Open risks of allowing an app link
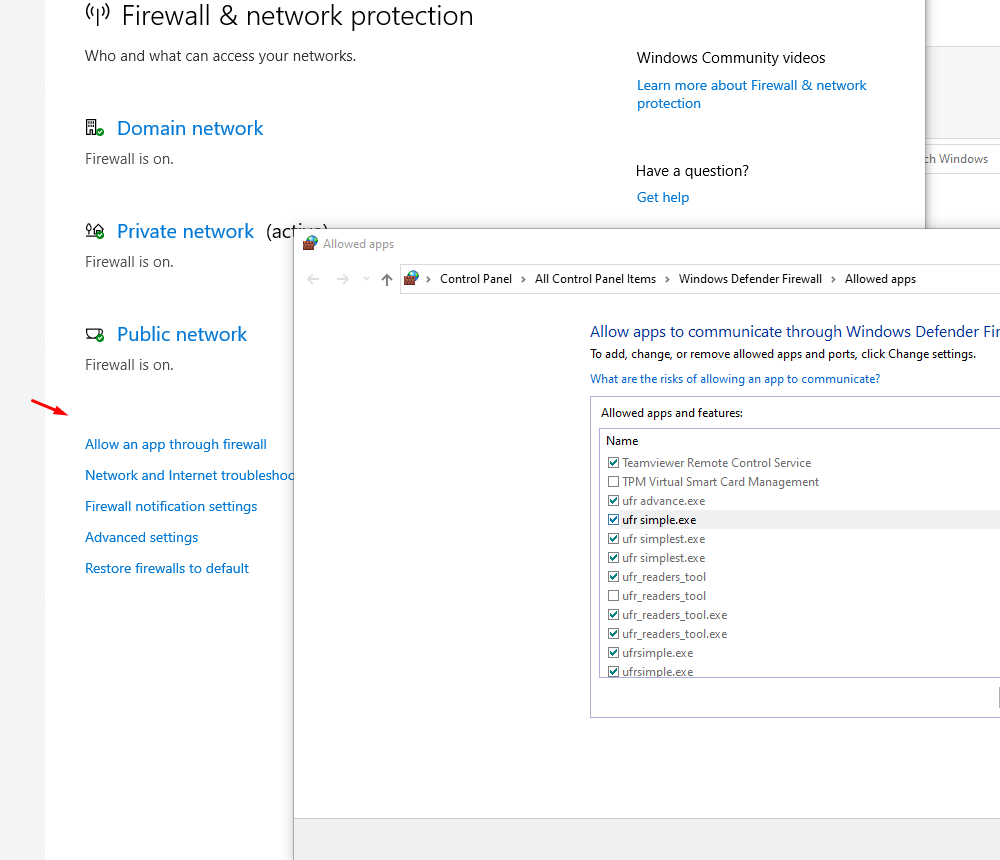 (735, 379)
